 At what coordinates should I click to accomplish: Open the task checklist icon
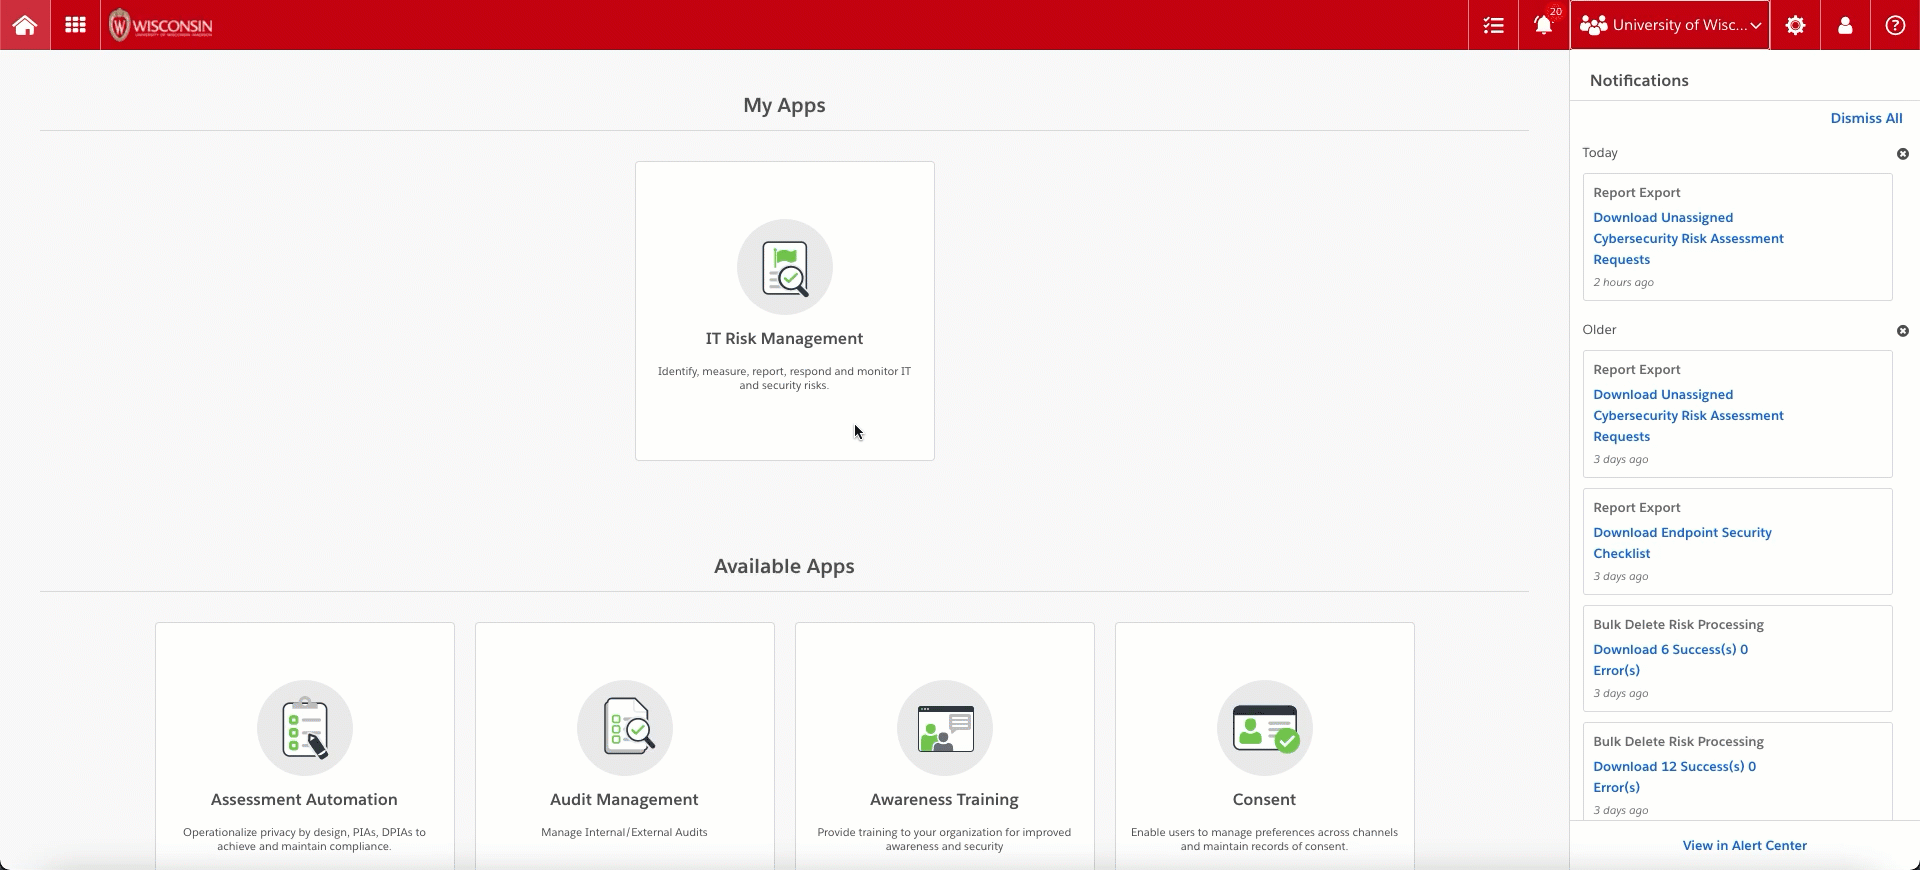pyautogui.click(x=1494, y=25)
